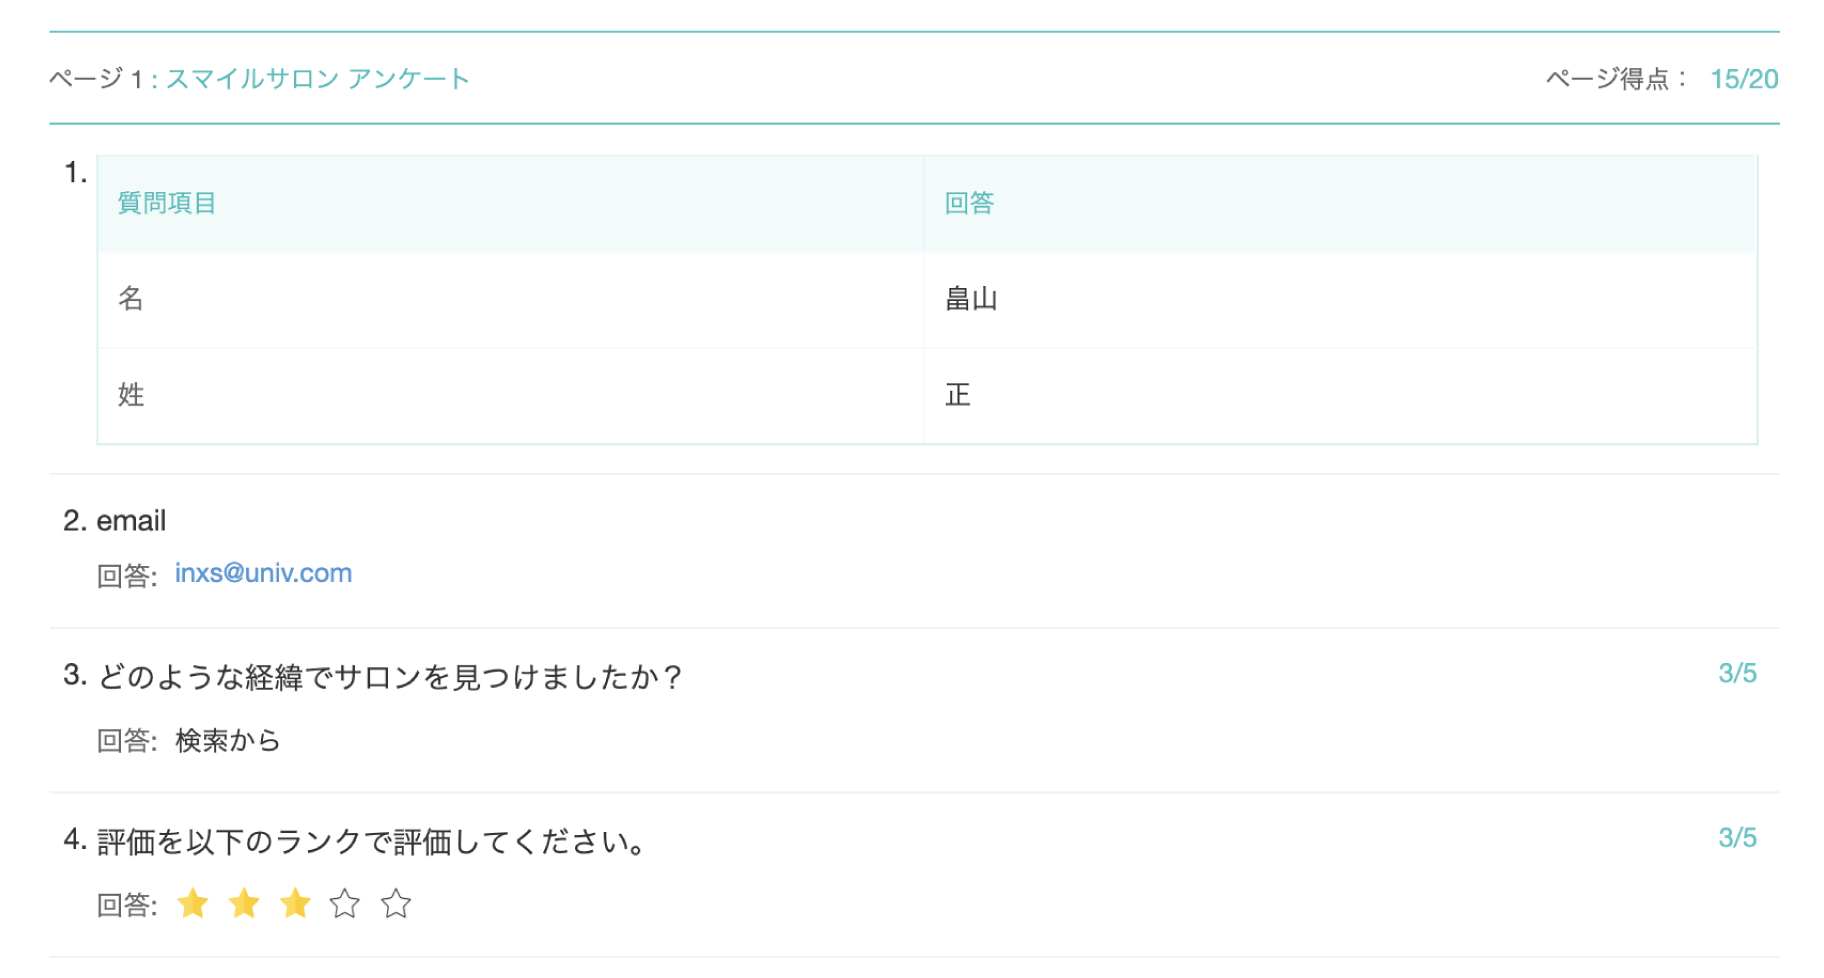Click the third filled rating star
Image resolution: width=1824 pixels, height=978 pixels.
click(295, 904)
